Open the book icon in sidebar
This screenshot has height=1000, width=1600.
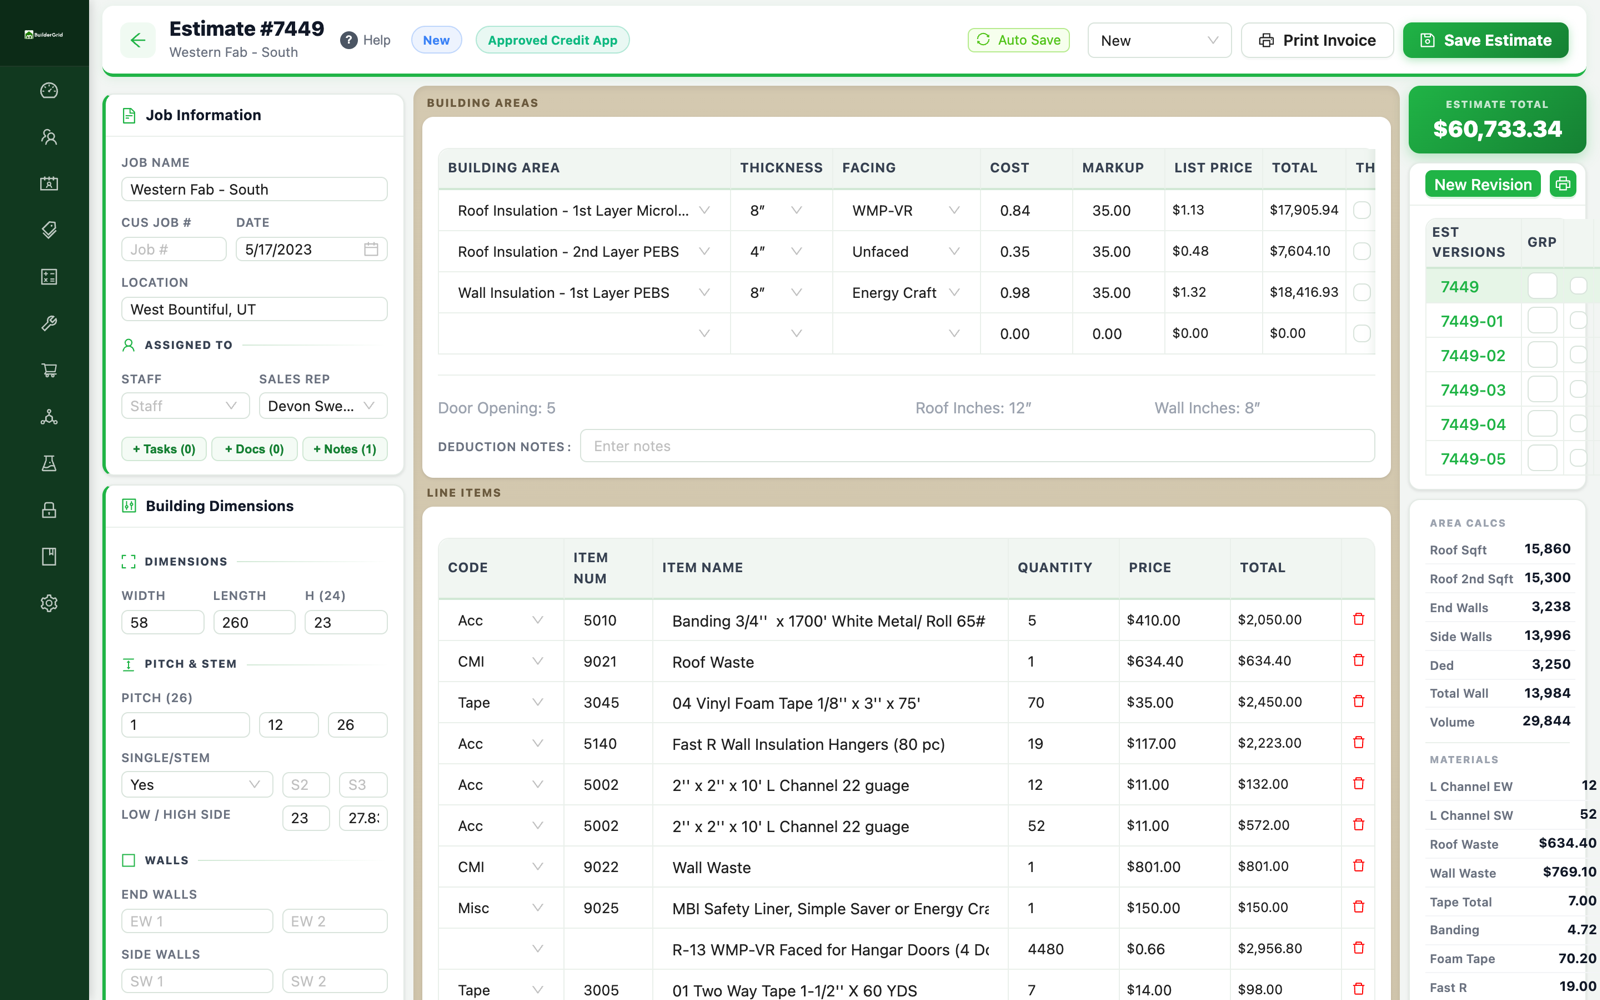pyautogui.click(x=49, y=557)
